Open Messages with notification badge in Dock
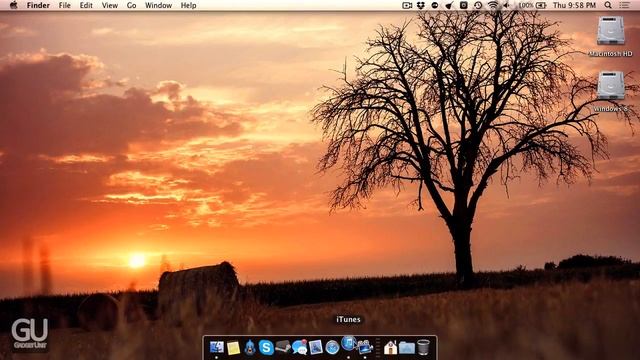Image resolution: width=640 pixels, height=360 pixels. coord(300,347)
